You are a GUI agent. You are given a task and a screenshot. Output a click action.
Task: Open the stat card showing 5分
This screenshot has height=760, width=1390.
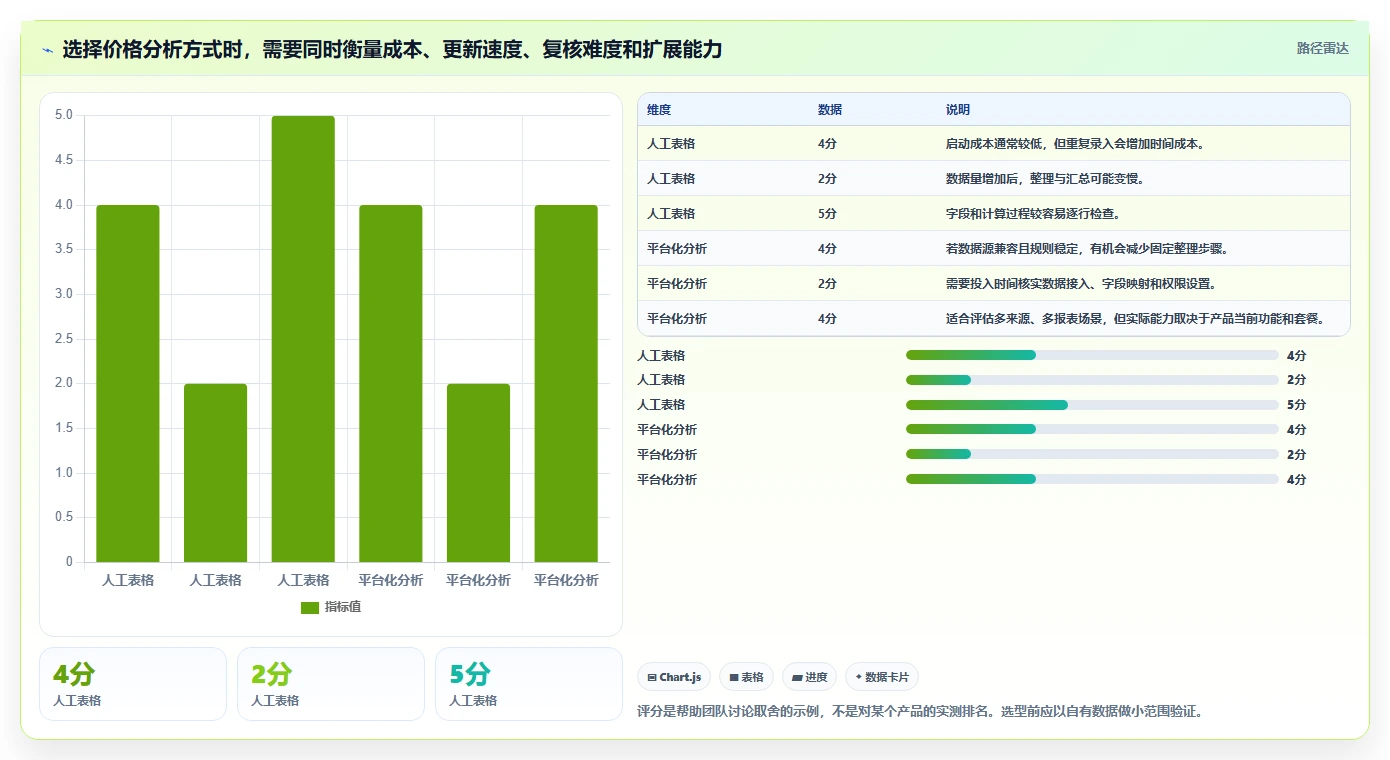pyautogui.click(x=529, y=684)
